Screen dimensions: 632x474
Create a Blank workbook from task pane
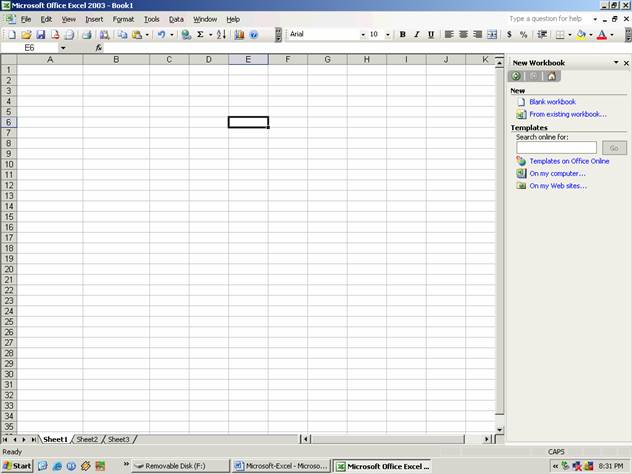(x=552, y=102)
